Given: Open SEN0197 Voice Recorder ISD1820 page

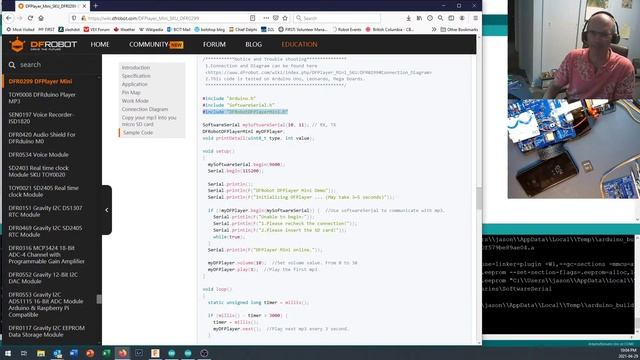Looking at the screenshot, I should (41, 118).
